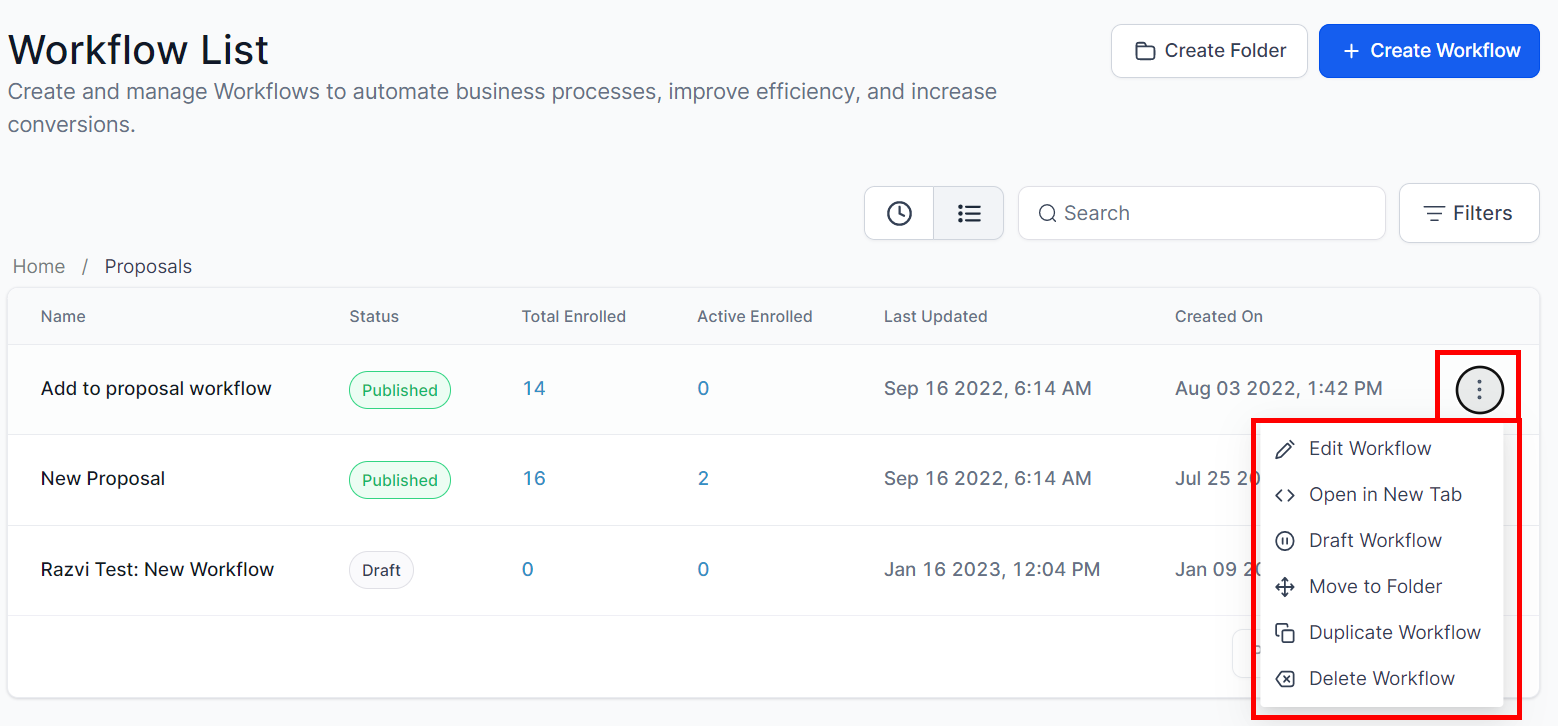Click total enrolled count 16
The width and height of the screenshot is (1558, 726).
point(534,479)
